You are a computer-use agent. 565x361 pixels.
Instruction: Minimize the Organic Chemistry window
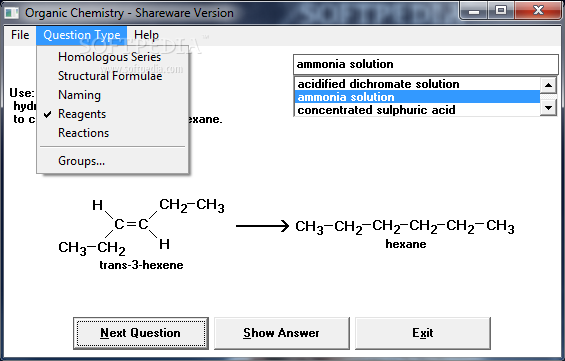[474, 11]
